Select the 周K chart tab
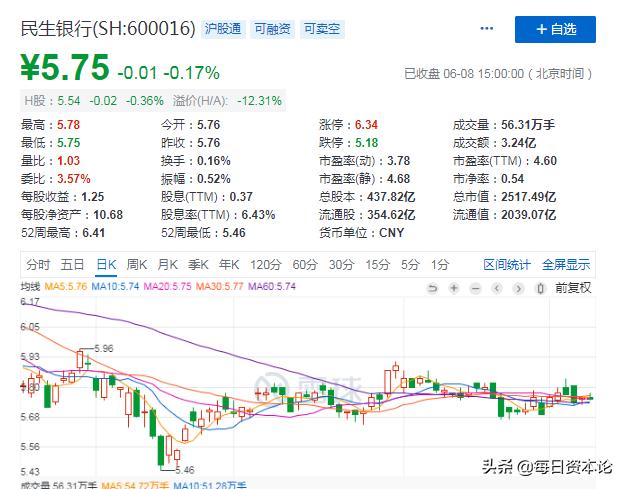The height and width of the screenshot is (489, 627). point(137,265)
